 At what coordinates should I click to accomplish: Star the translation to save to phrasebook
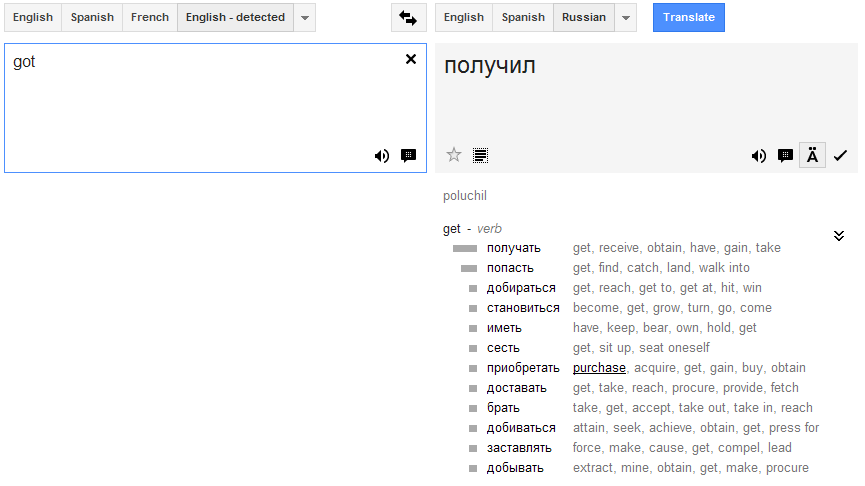(x=454, y=155)
